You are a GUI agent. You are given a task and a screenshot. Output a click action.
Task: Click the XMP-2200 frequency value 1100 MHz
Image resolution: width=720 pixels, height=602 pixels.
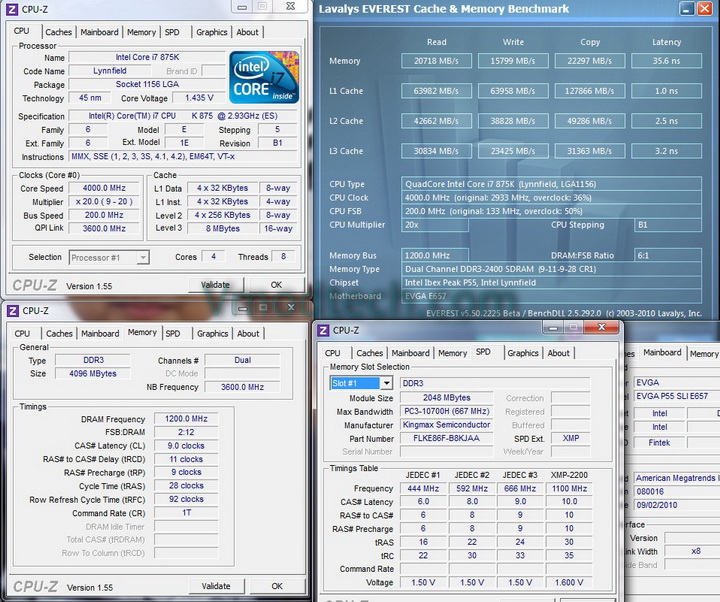point(569,489)
